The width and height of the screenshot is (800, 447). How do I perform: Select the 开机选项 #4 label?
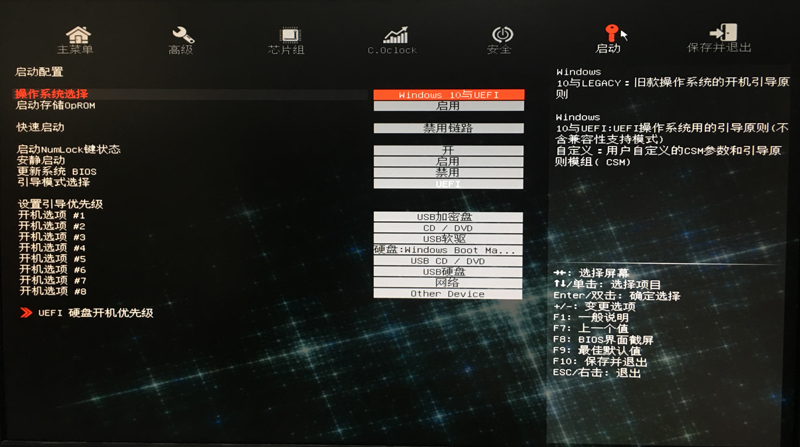tap(52, 248)
